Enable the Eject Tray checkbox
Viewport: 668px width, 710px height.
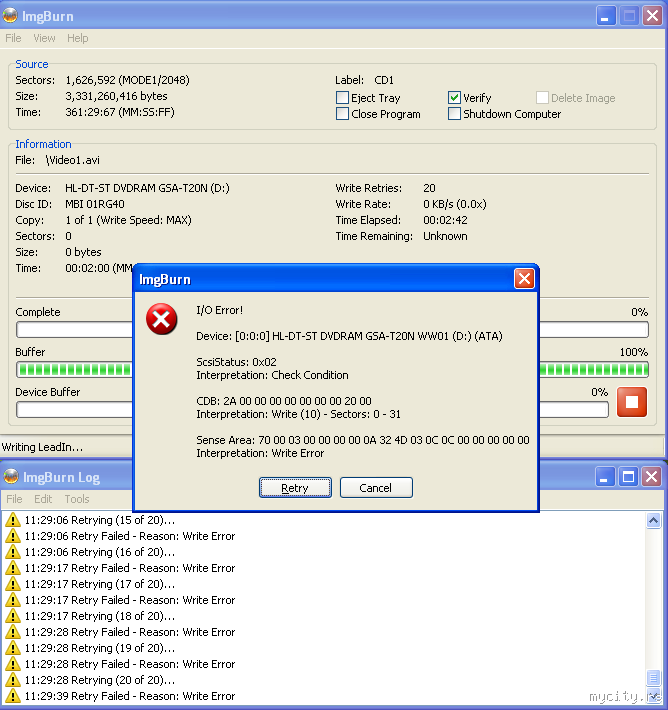pyautogui.click(x=342, y=98)
